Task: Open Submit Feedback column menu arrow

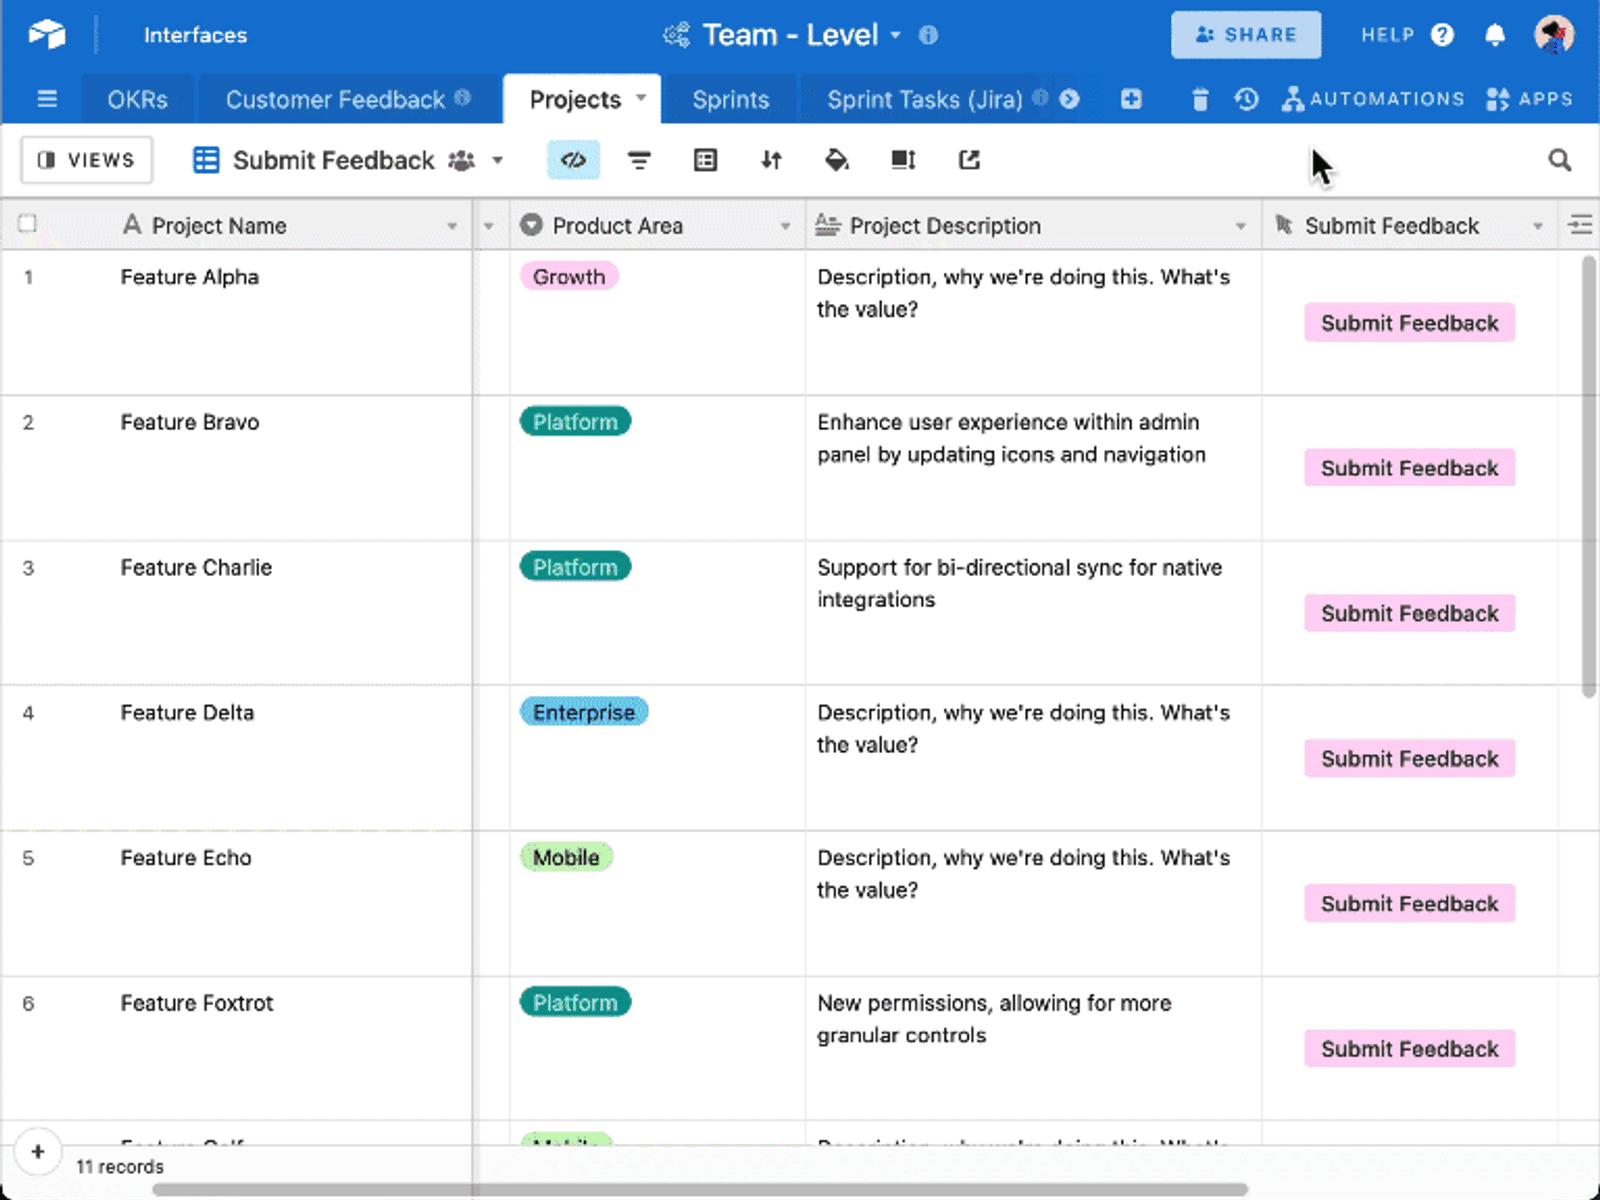Action: (1537, 226)
